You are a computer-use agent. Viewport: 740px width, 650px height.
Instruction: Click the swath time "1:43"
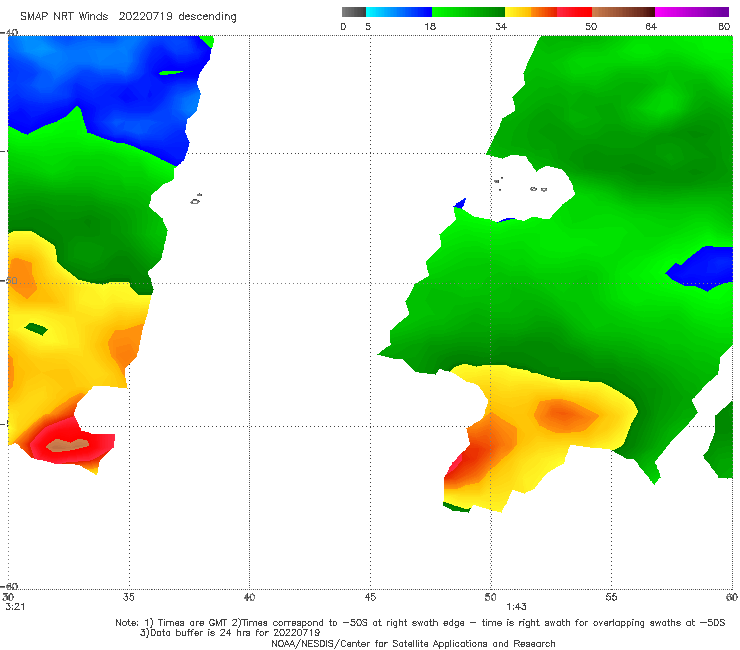pos(516,607)
